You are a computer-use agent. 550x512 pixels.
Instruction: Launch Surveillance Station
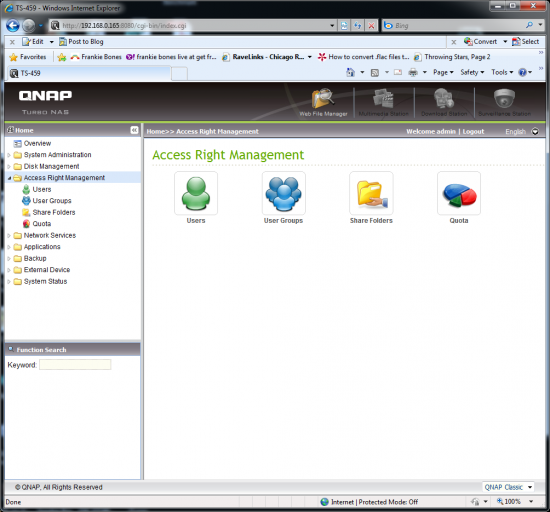click(504, 102)
